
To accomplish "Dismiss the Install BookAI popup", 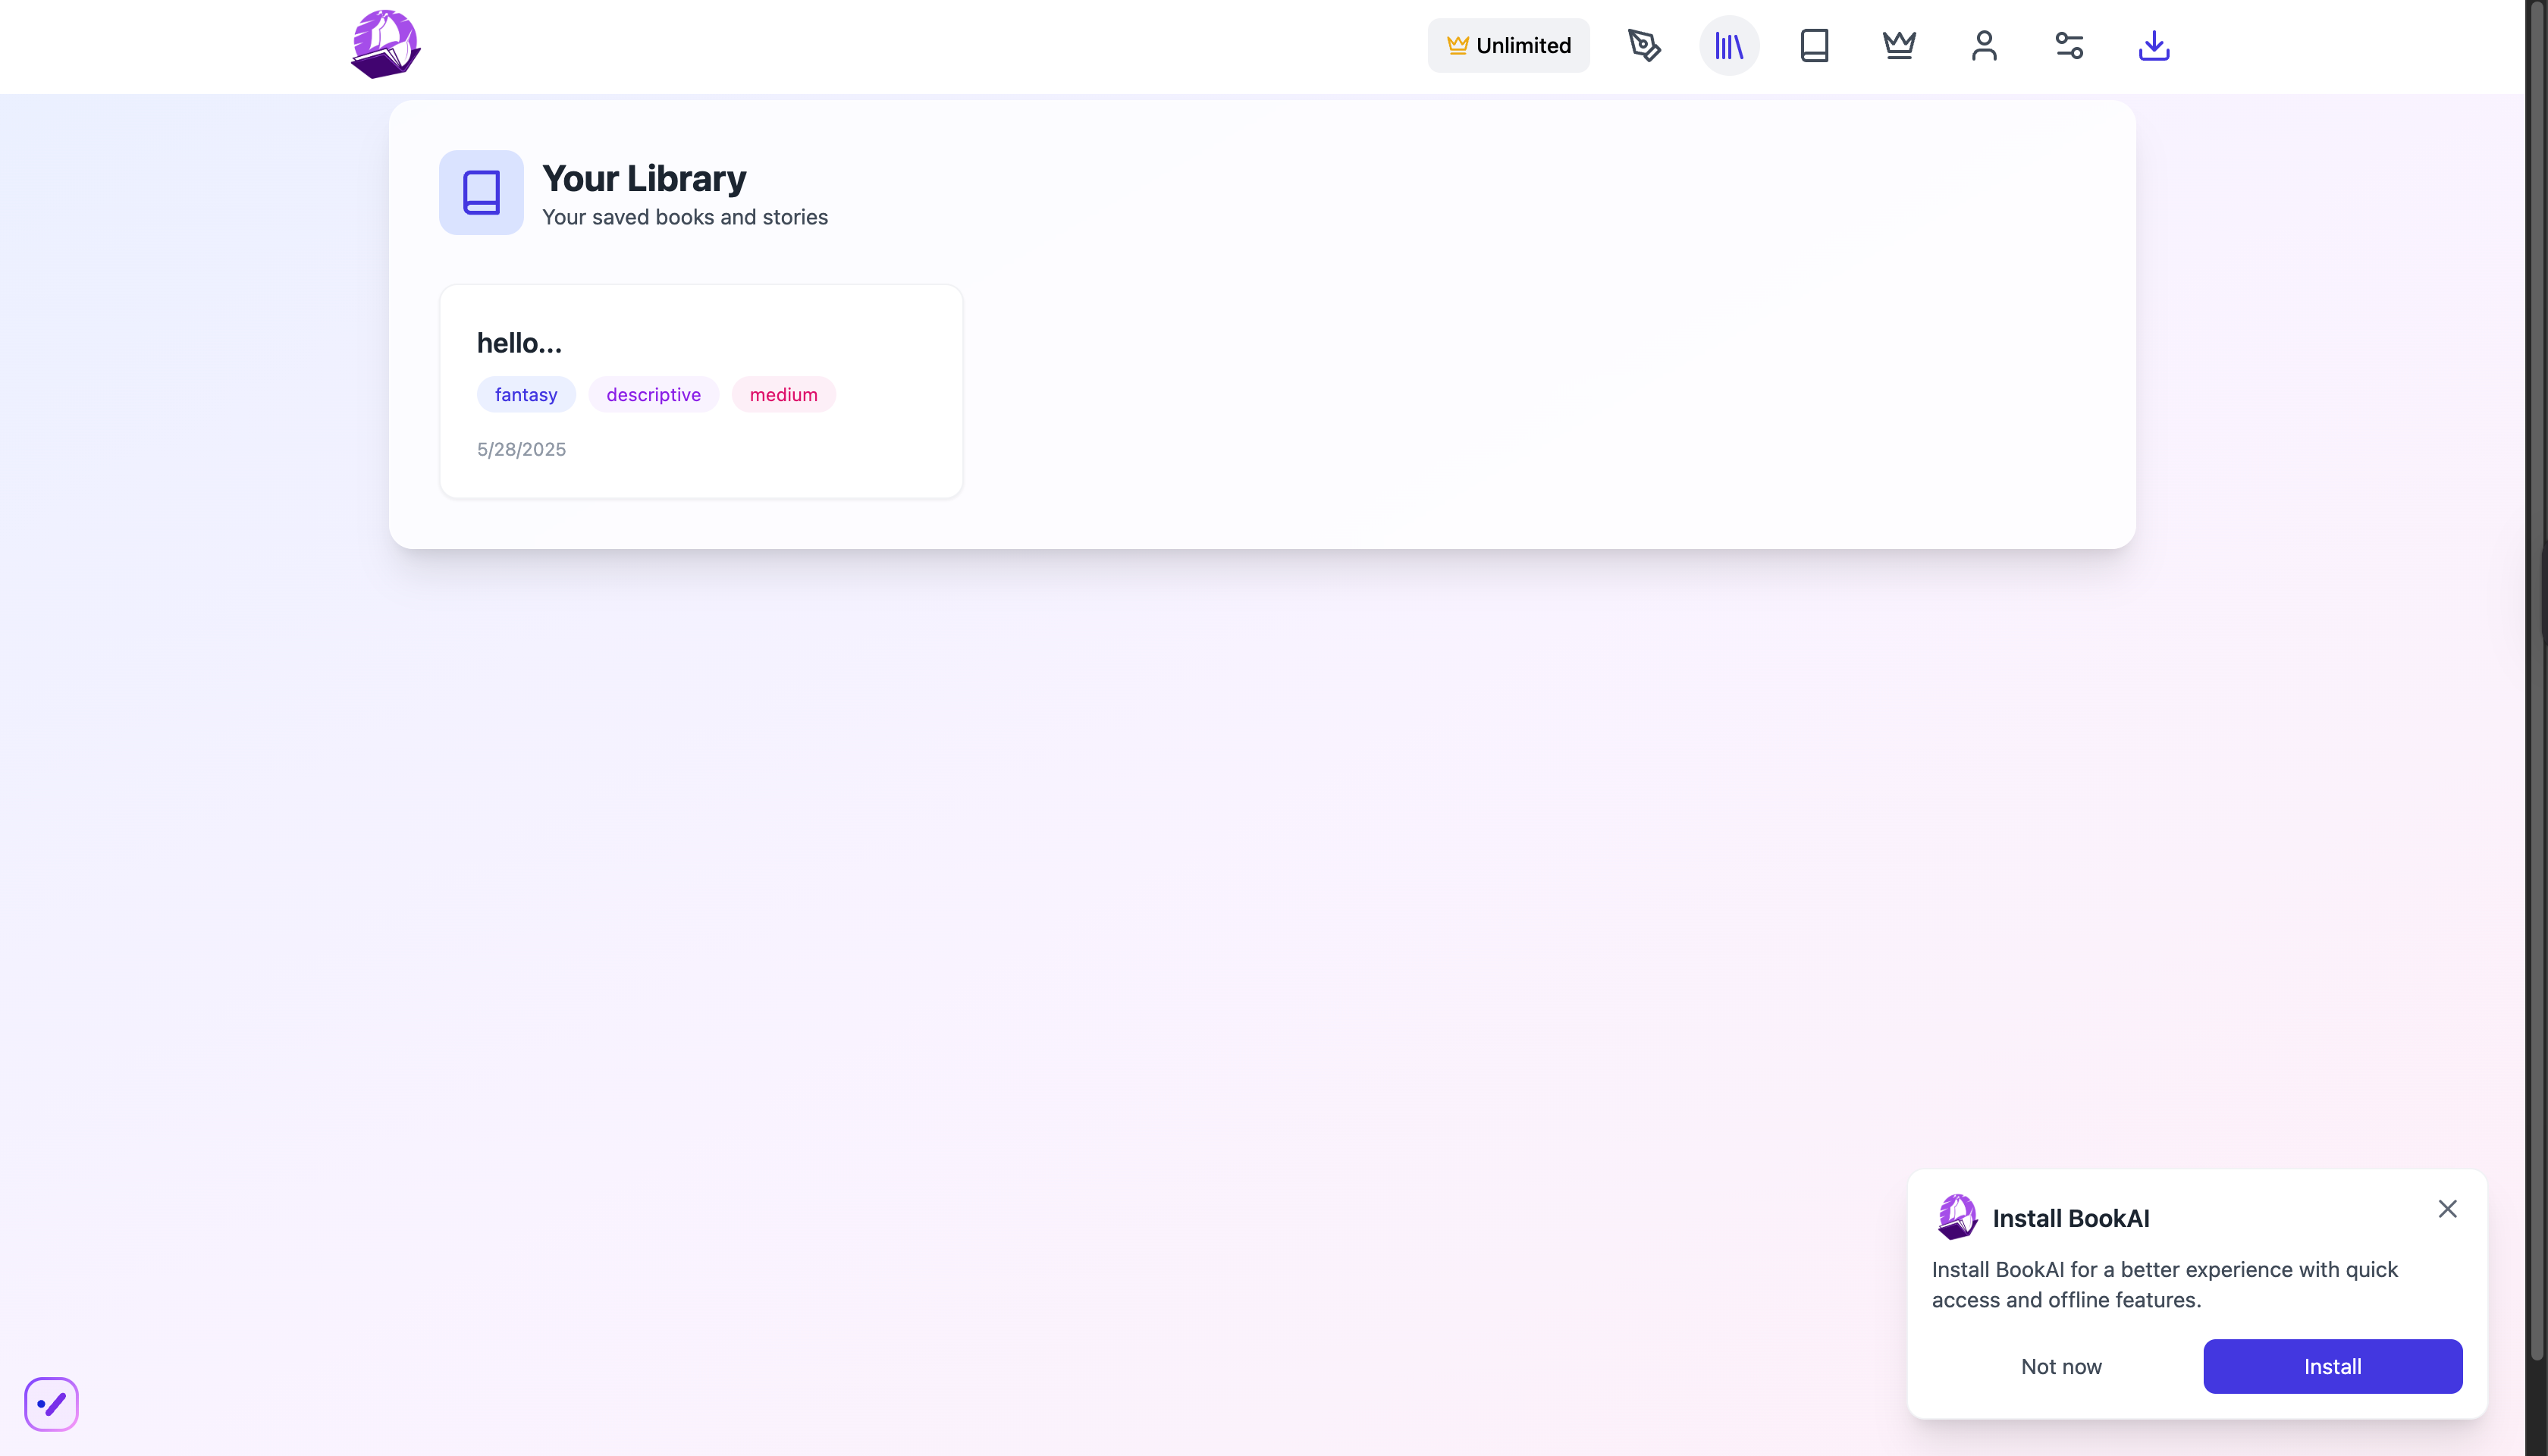I will click(2447, 1209).
